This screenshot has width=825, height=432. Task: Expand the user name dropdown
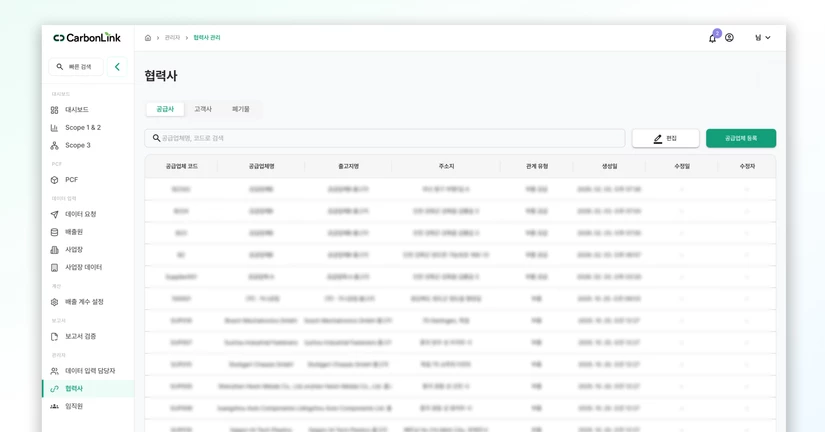point(762,38)
